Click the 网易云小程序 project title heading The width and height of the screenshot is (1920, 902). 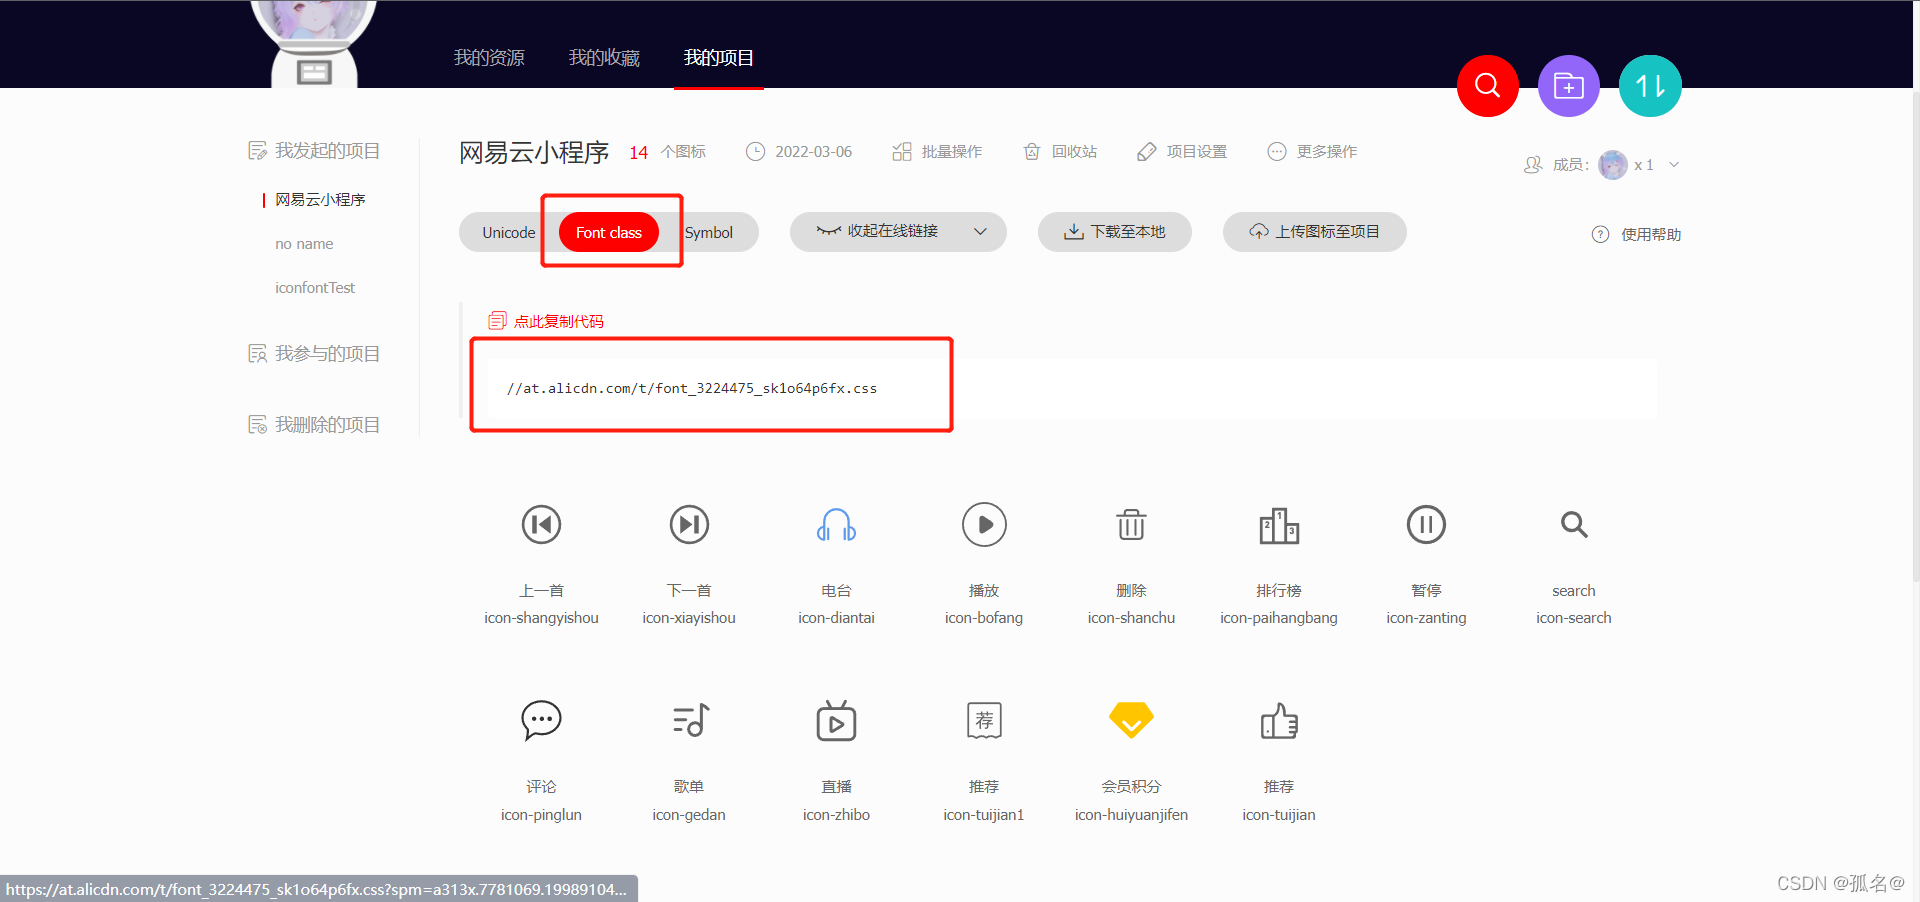point(534,152)
